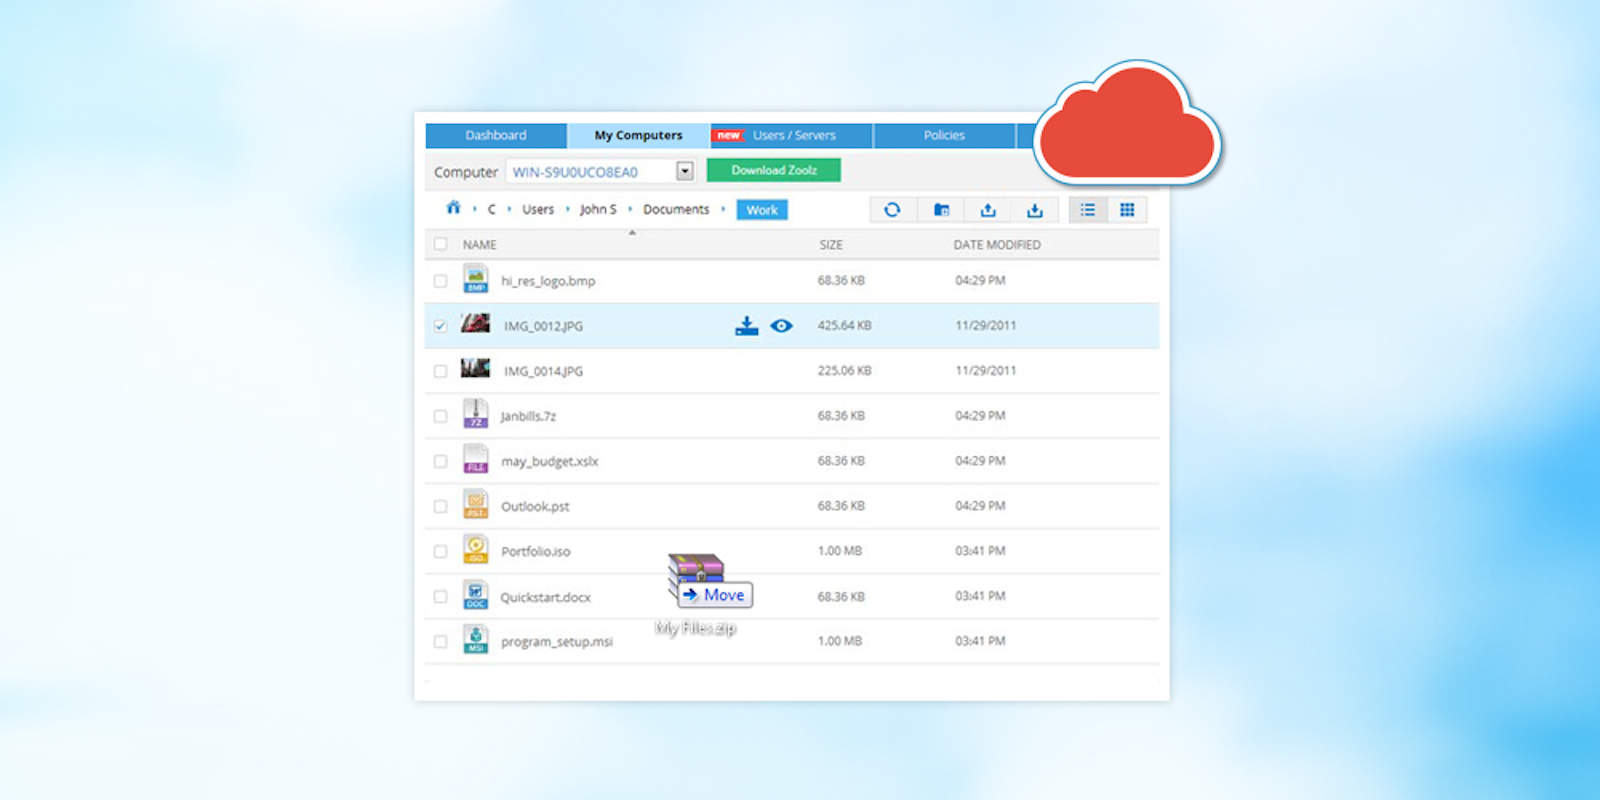Switch to list view

(x=1088, y=210)
